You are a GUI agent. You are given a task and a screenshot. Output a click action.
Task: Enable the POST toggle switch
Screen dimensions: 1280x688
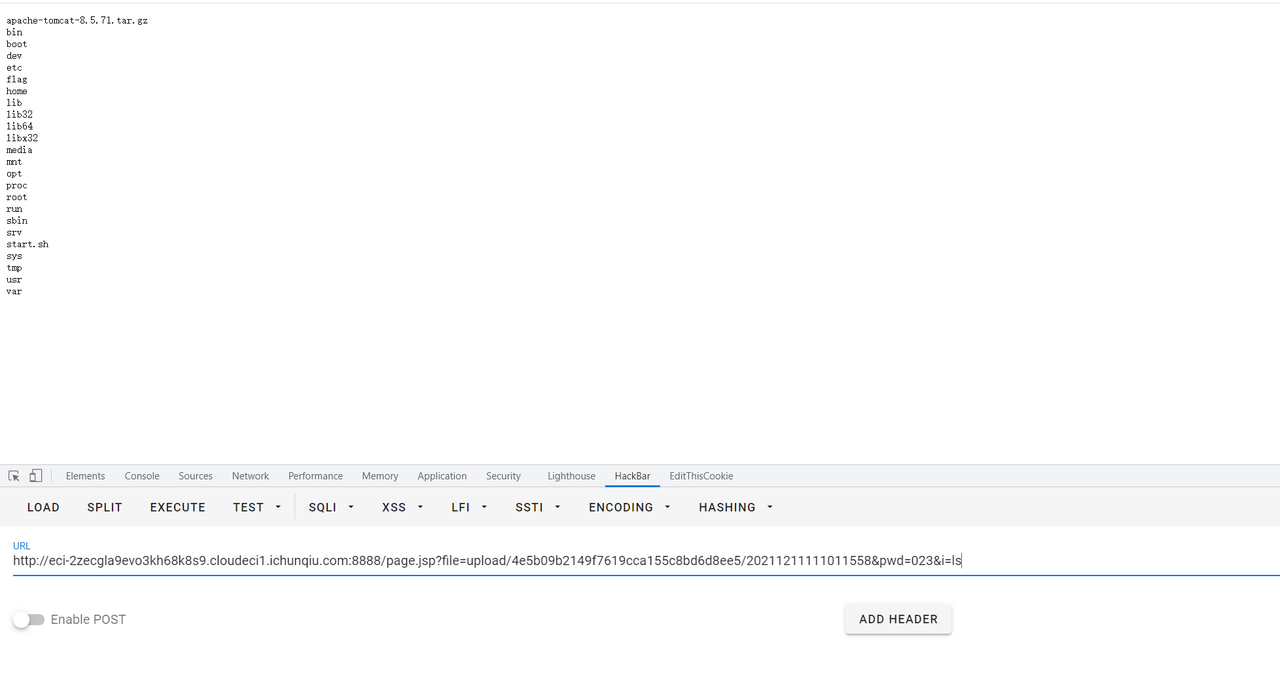tap(29, 619)
